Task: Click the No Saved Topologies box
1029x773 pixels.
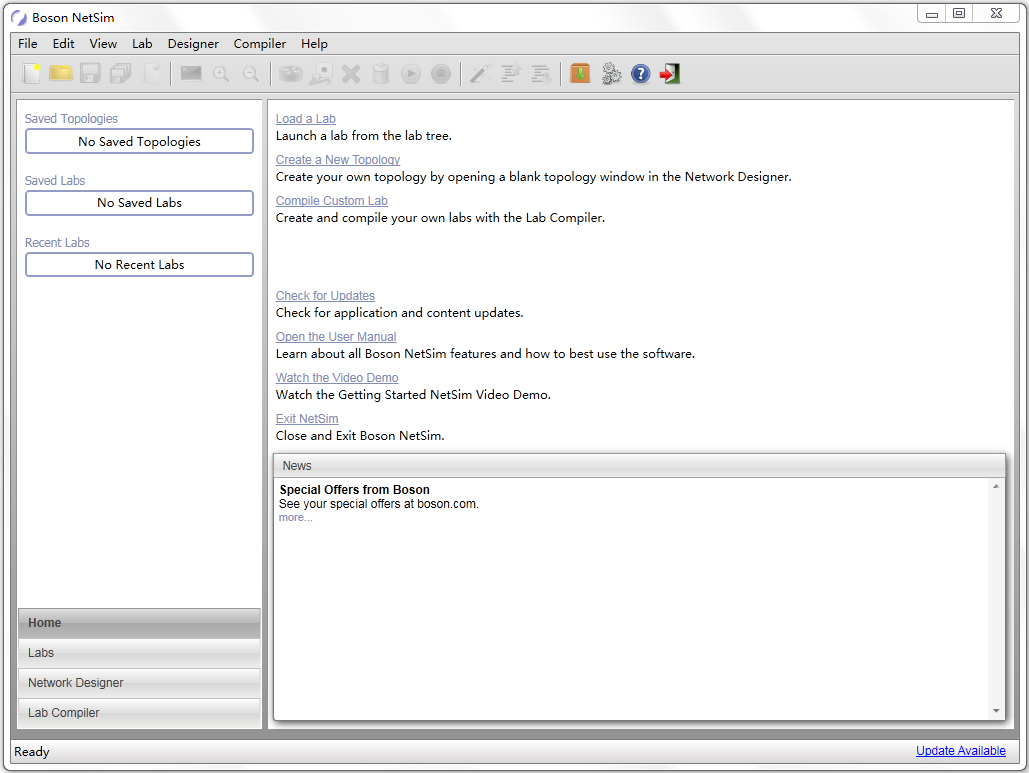Action: click(x=139, y=142)
